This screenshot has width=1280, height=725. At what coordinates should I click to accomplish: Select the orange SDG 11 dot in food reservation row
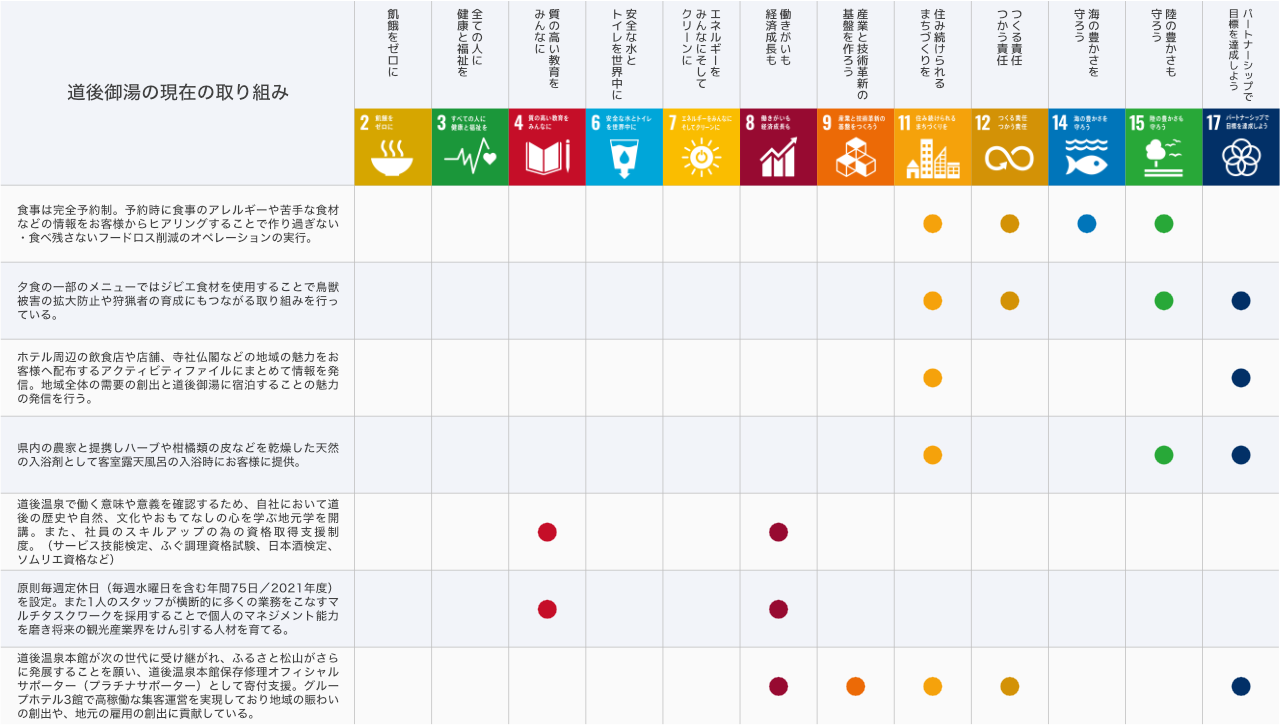933,224
